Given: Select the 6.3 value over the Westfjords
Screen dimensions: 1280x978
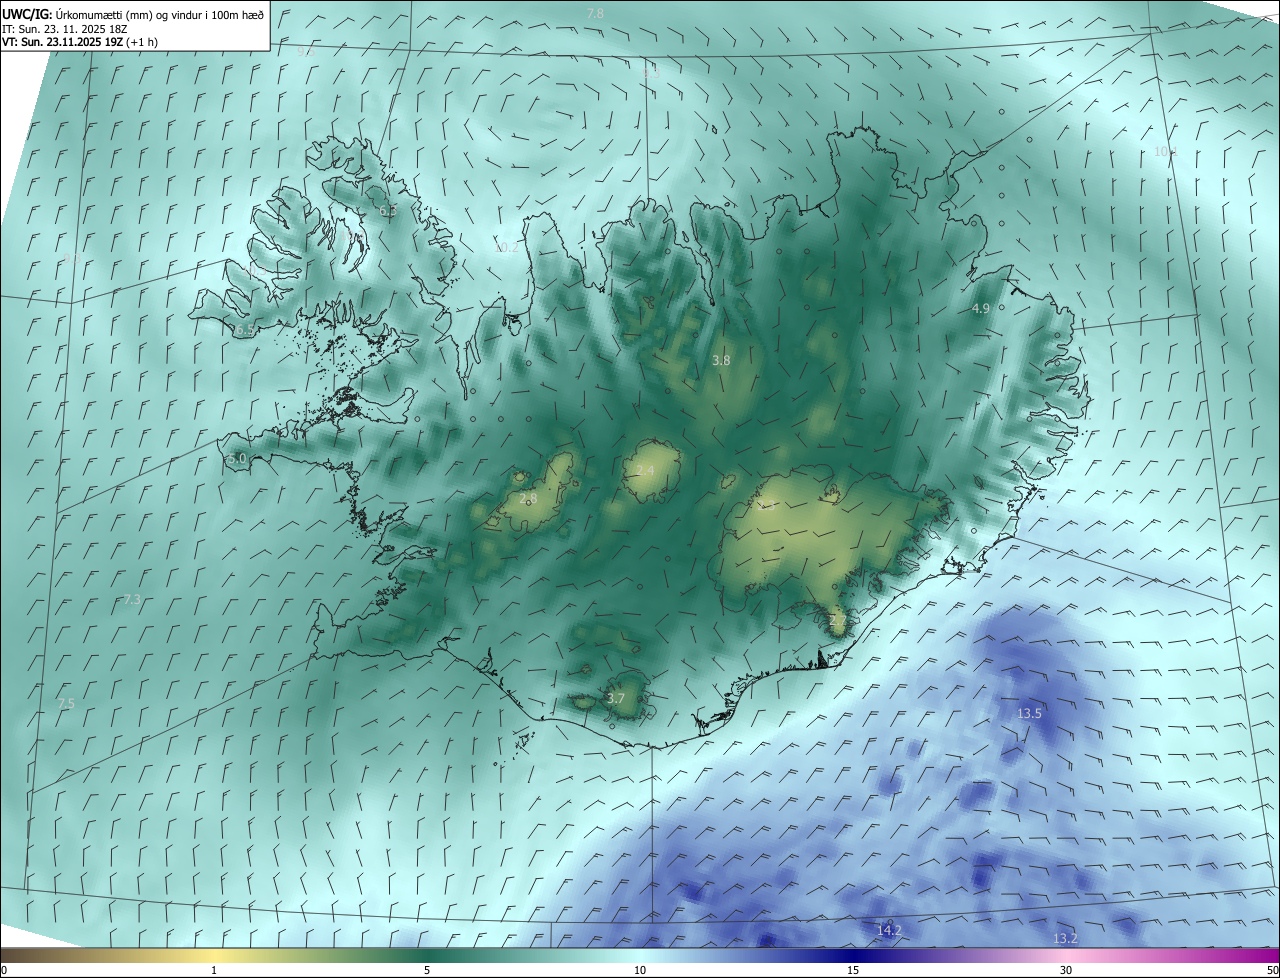Looking at the screenshot, I should (x=388, y=211).
